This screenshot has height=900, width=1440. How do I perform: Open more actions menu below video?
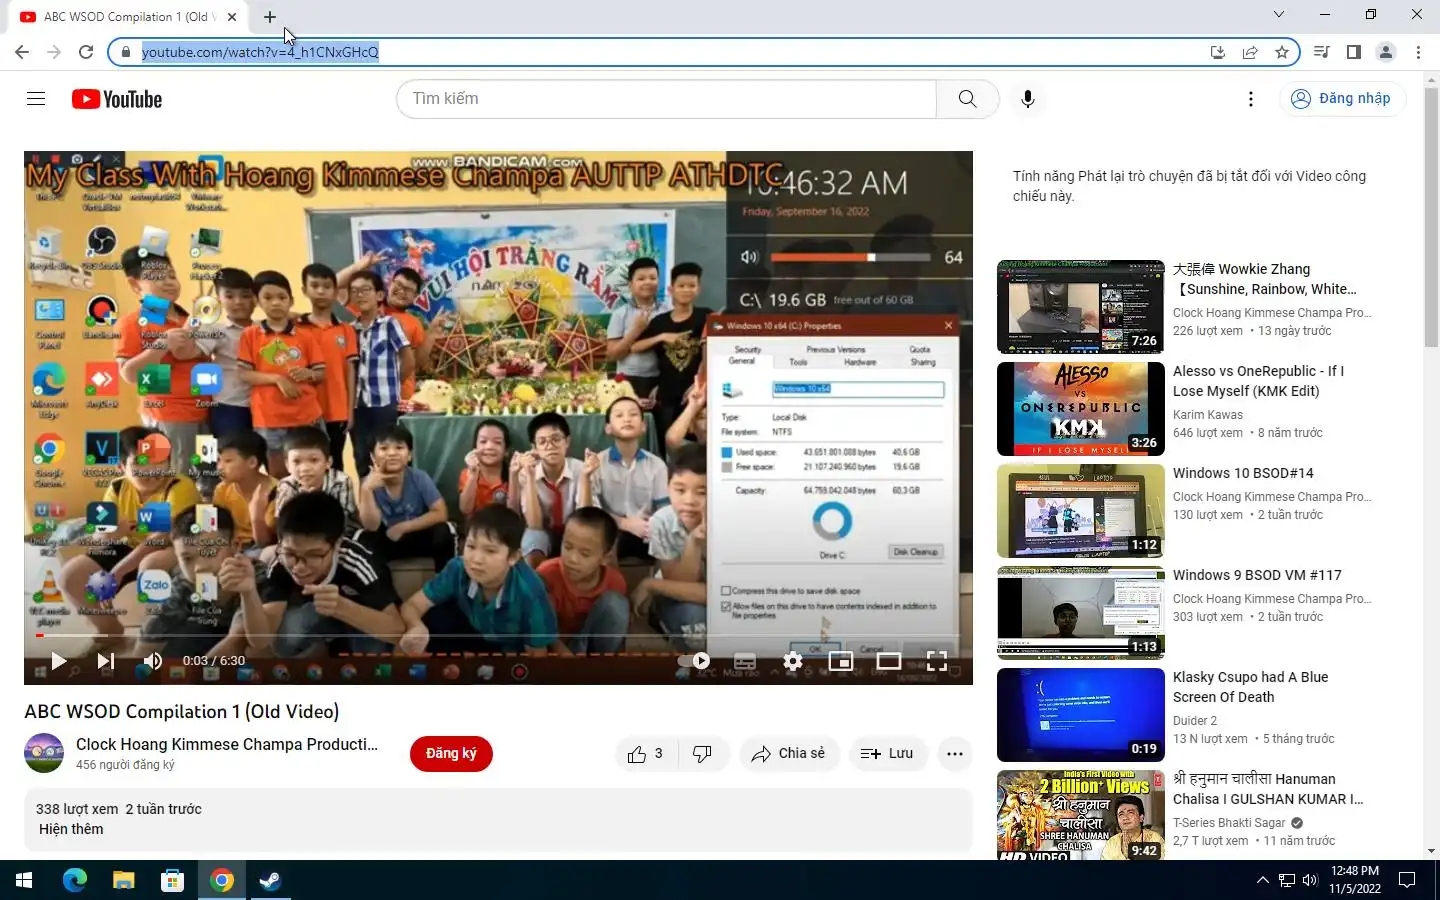tap(955, 754)
